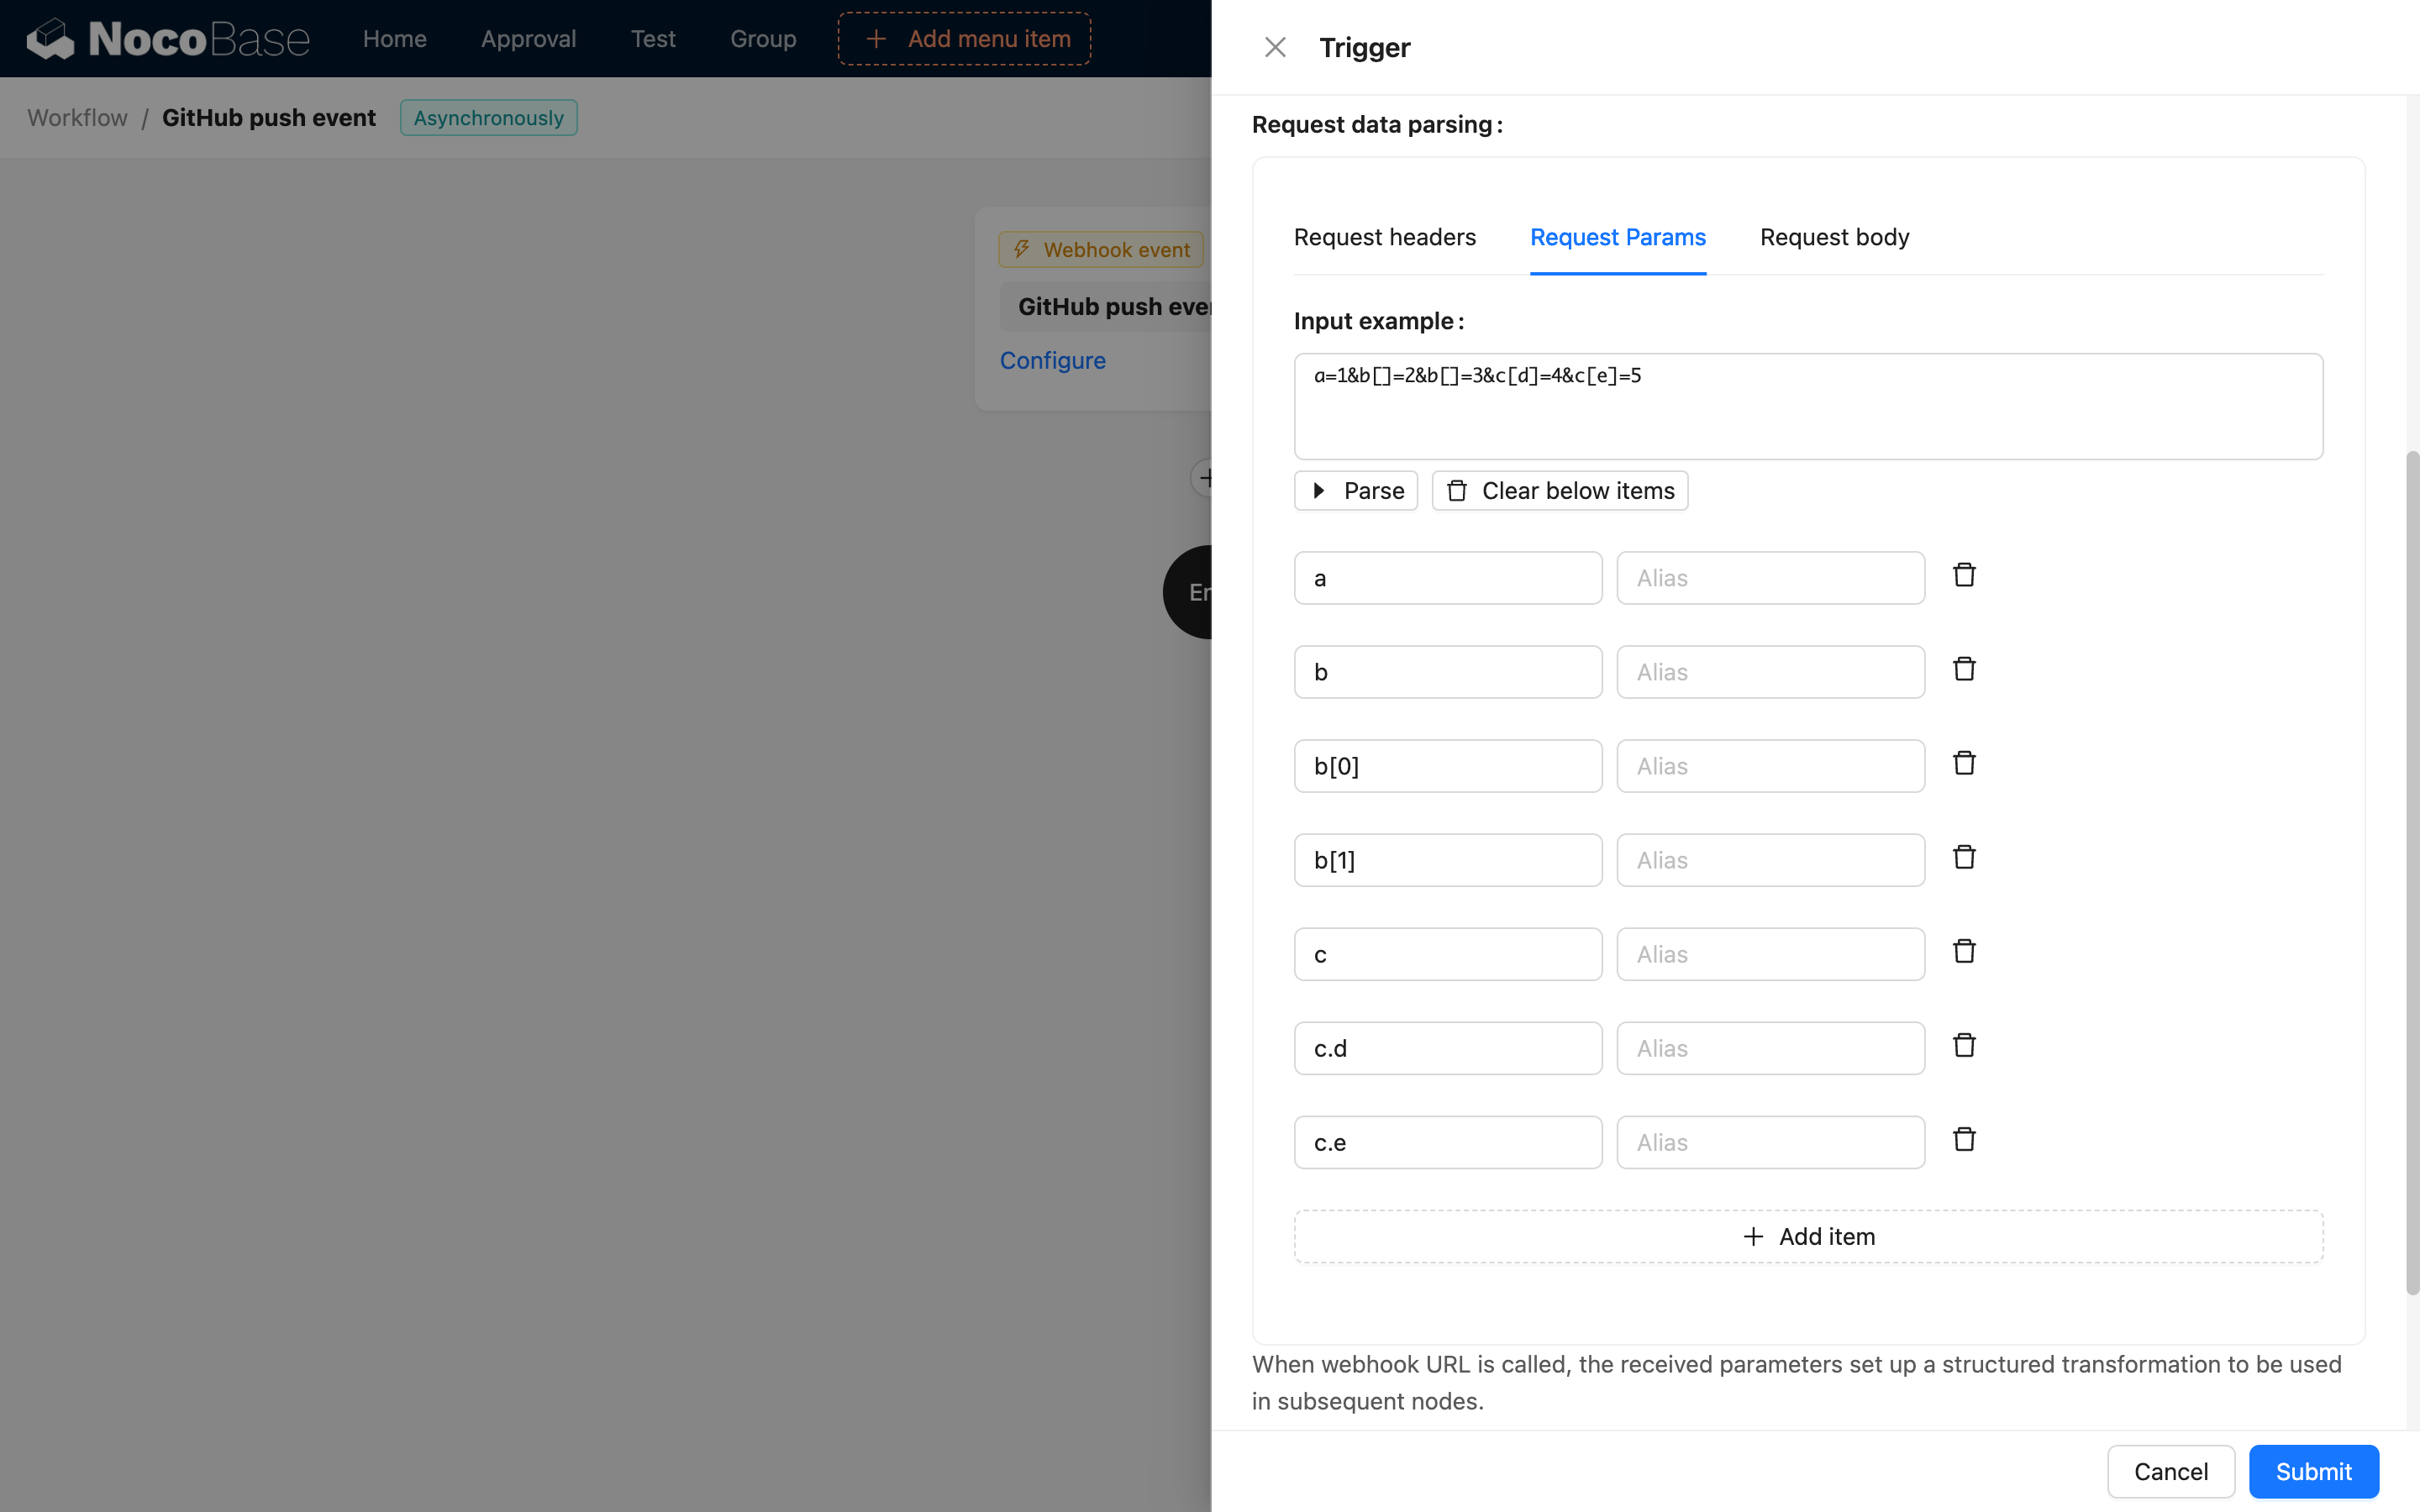Remove the b[1] row with trash icon
2420x1512 pixels.
(1964, 857)
